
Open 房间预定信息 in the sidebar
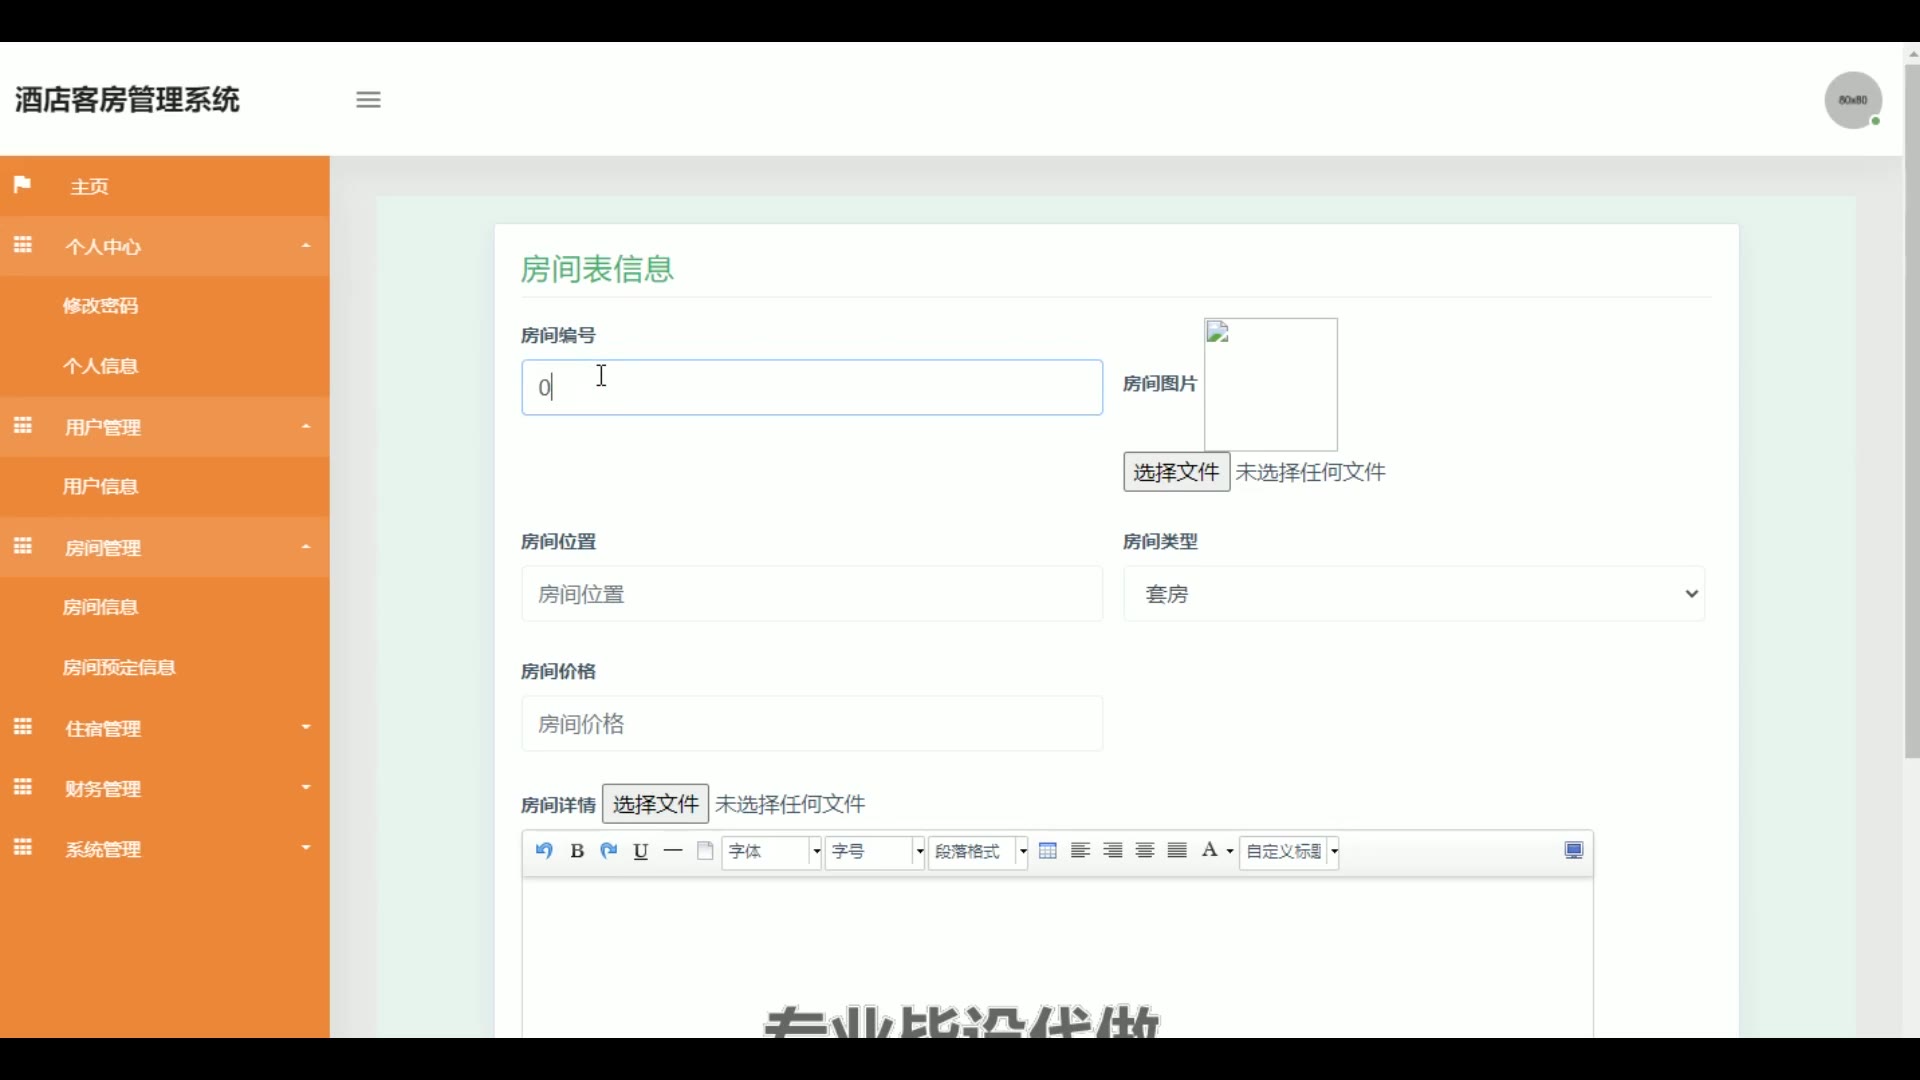[120, 668]
